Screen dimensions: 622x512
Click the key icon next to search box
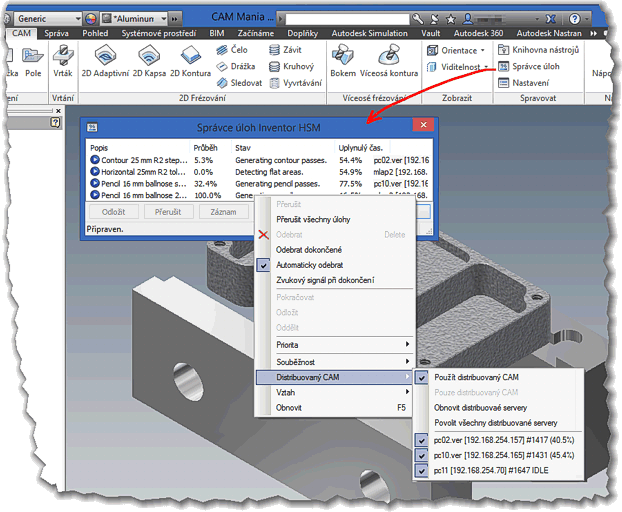(x=417, y=19)
